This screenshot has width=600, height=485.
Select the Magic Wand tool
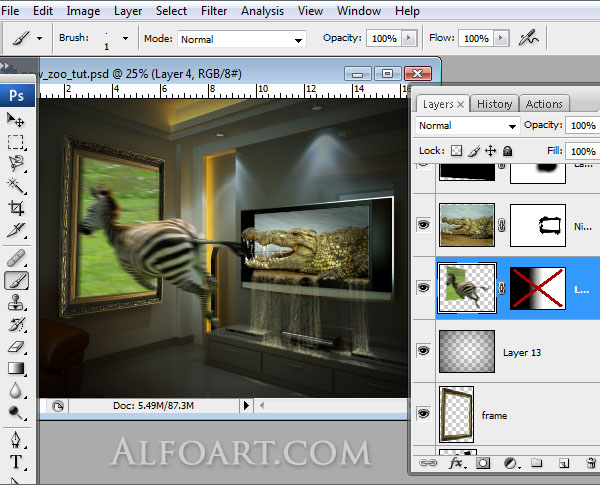tap(15, 186)
